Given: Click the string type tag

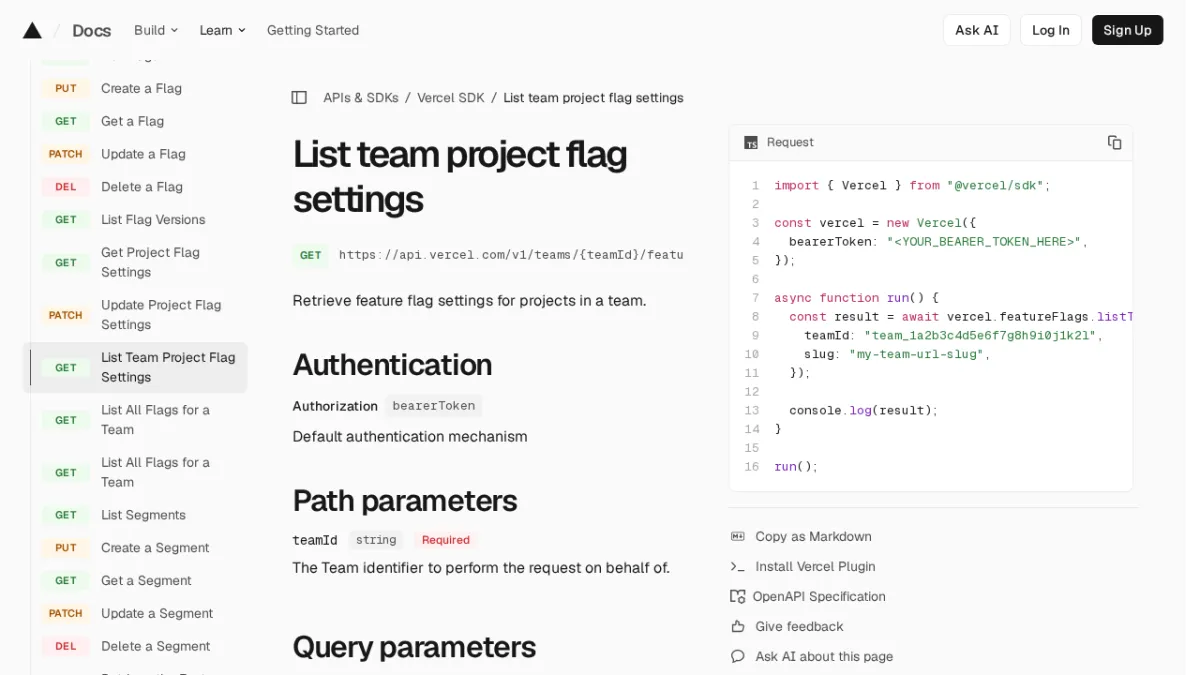Looking at the screenshot, I should tap(376, 540).
